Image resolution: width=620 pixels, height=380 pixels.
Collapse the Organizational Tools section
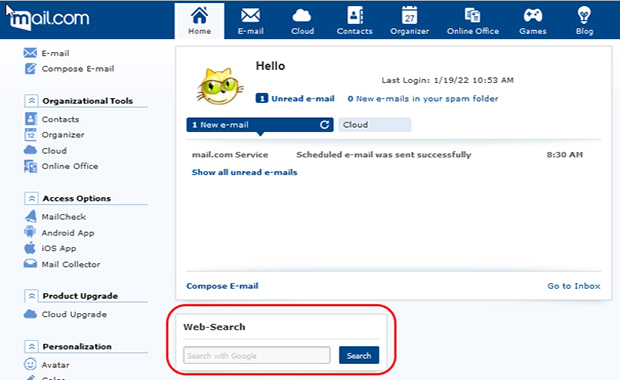point(31,100)
